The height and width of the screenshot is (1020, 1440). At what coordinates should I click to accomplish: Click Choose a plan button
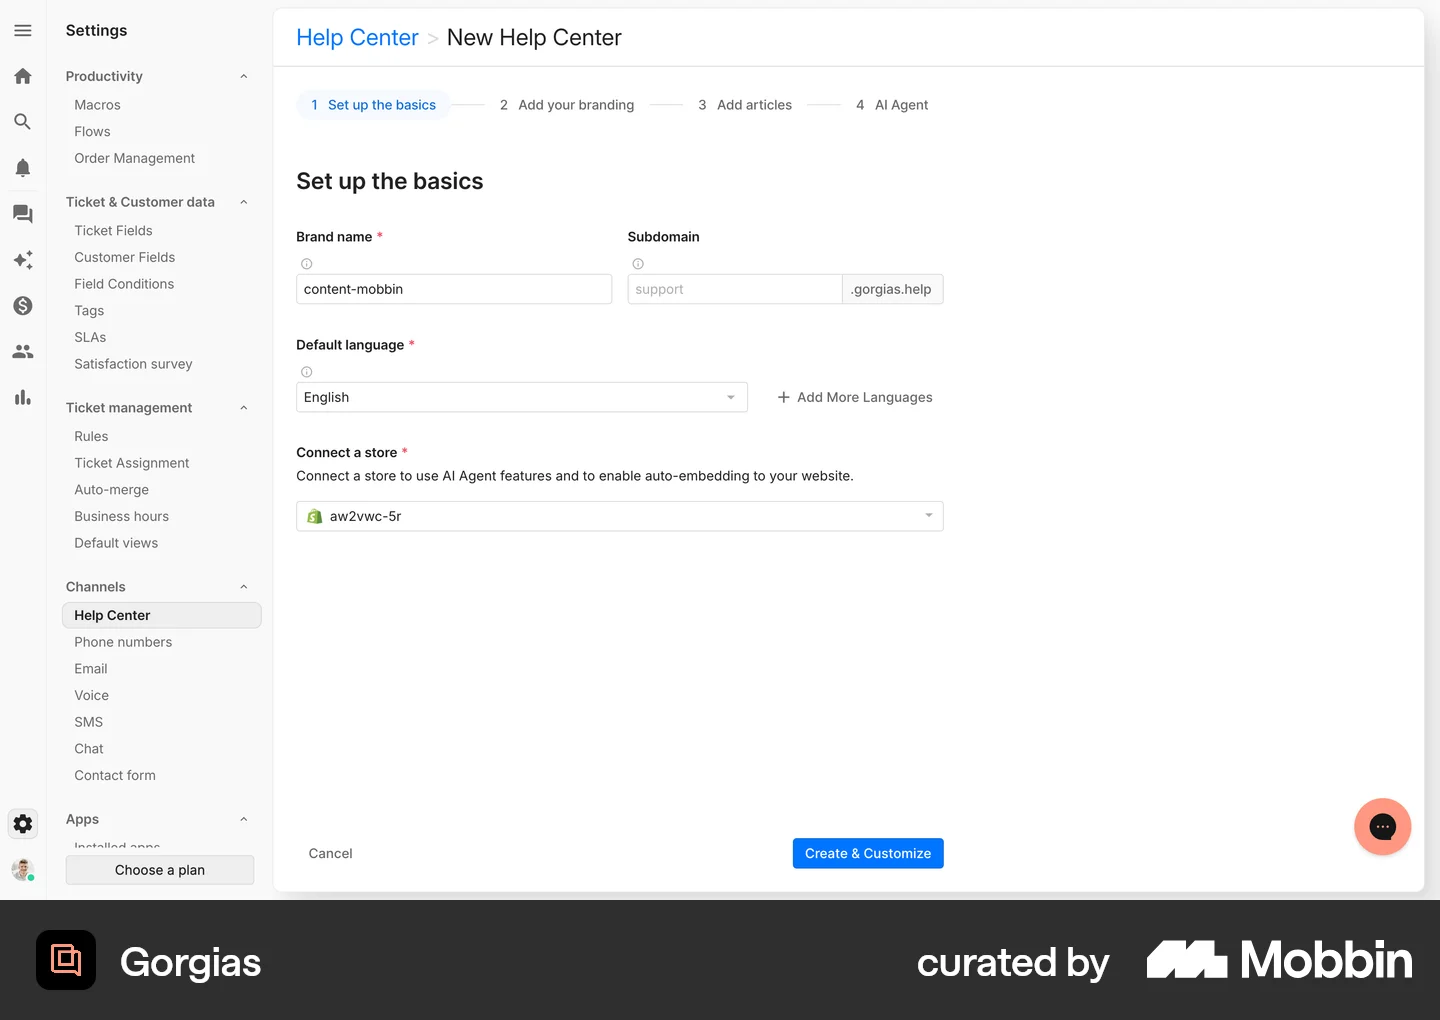point(160,870)
